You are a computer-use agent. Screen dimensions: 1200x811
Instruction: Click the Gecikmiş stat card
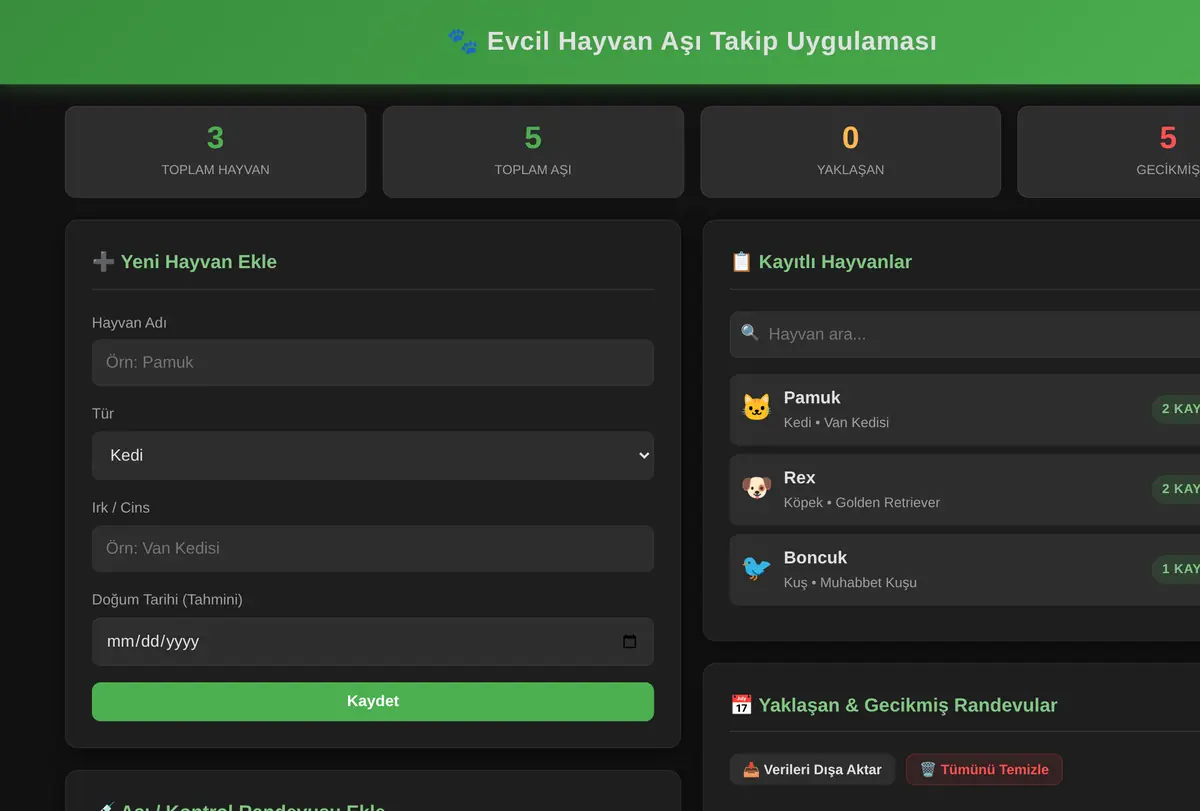tap(1109, 152)
